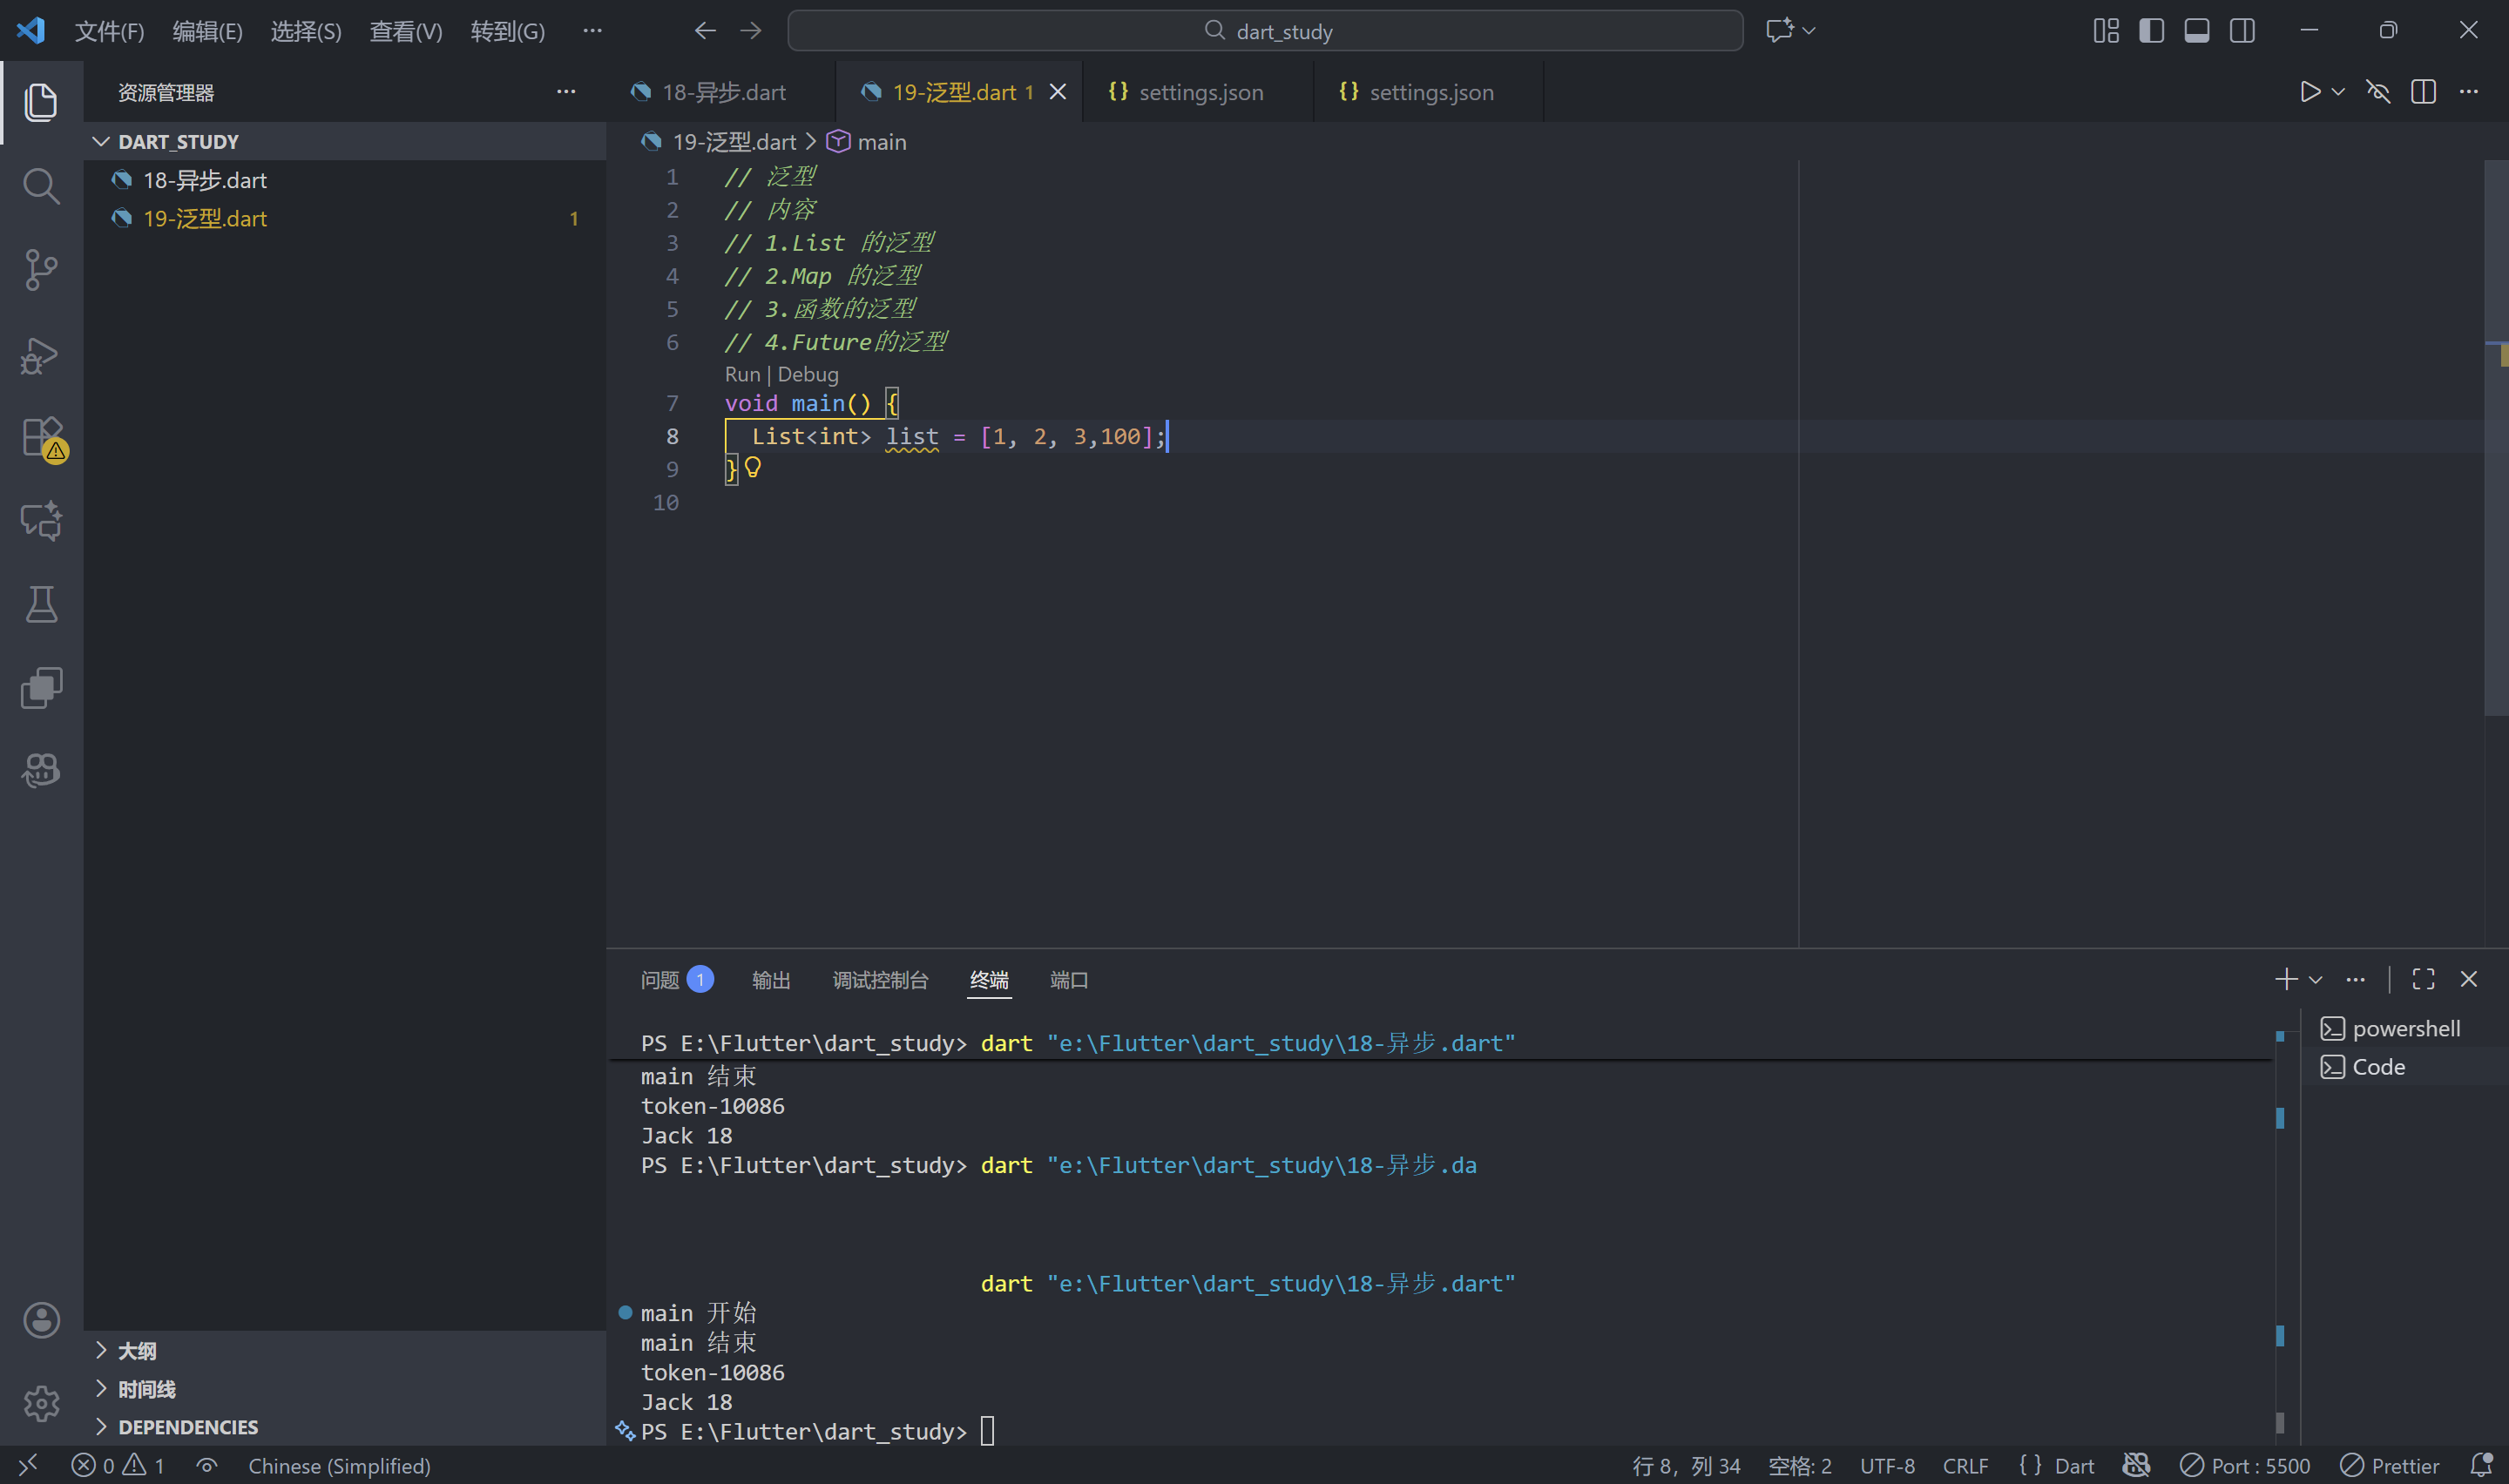Viewport: 2509px width, 1484px height.
Task: Open the Extensions view with warning badge
Action: click(x=41, y=438)
